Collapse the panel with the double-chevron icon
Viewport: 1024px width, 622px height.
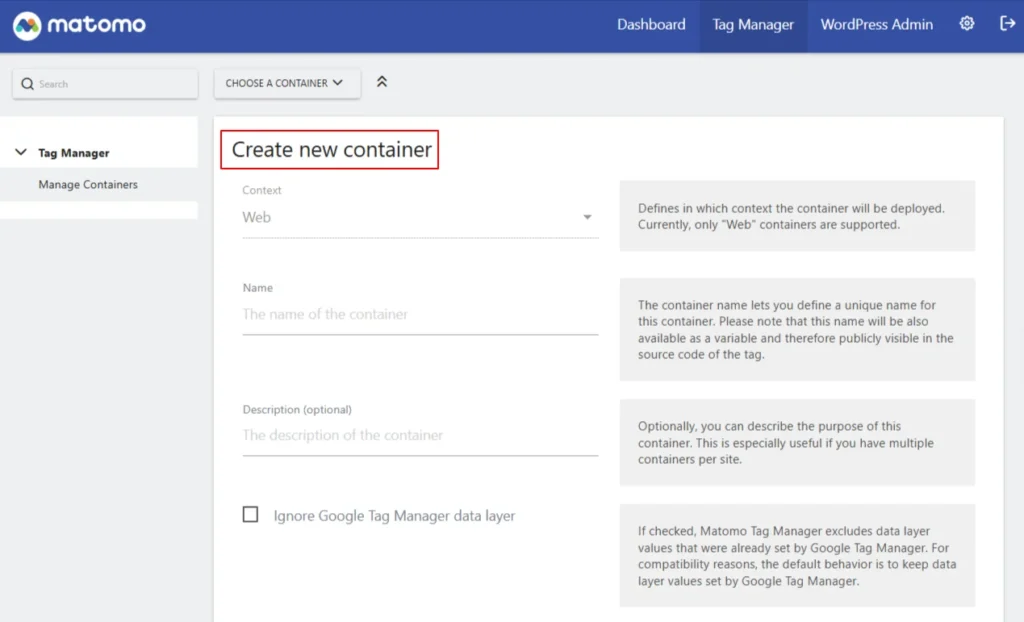381,82
